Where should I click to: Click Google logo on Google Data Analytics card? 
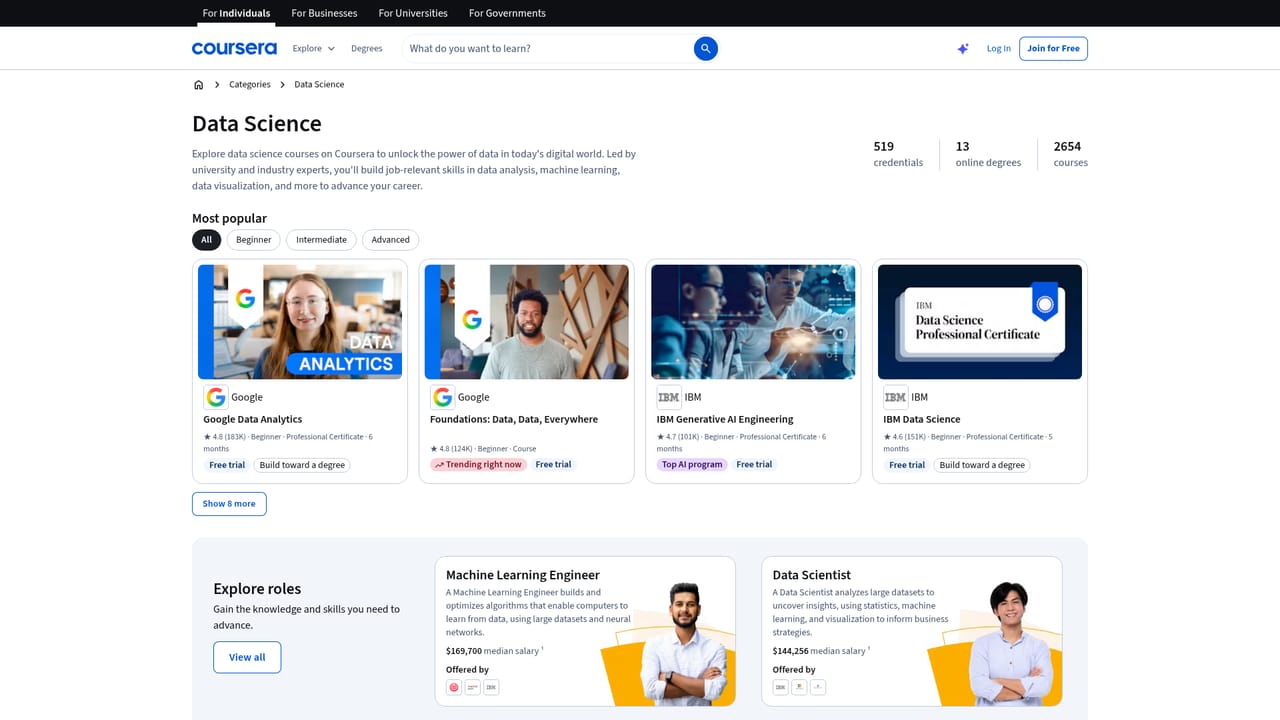point(216,397)
